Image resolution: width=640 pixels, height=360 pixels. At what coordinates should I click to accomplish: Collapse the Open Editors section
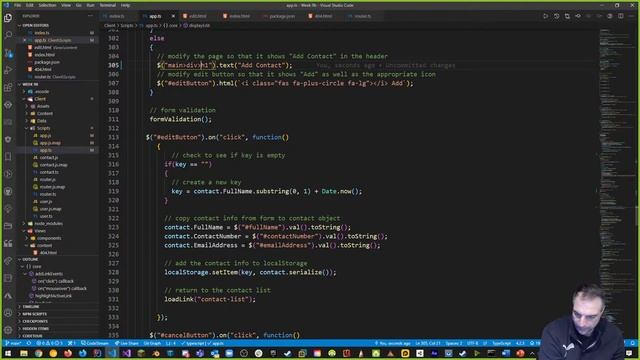click(x=35, y=25)
